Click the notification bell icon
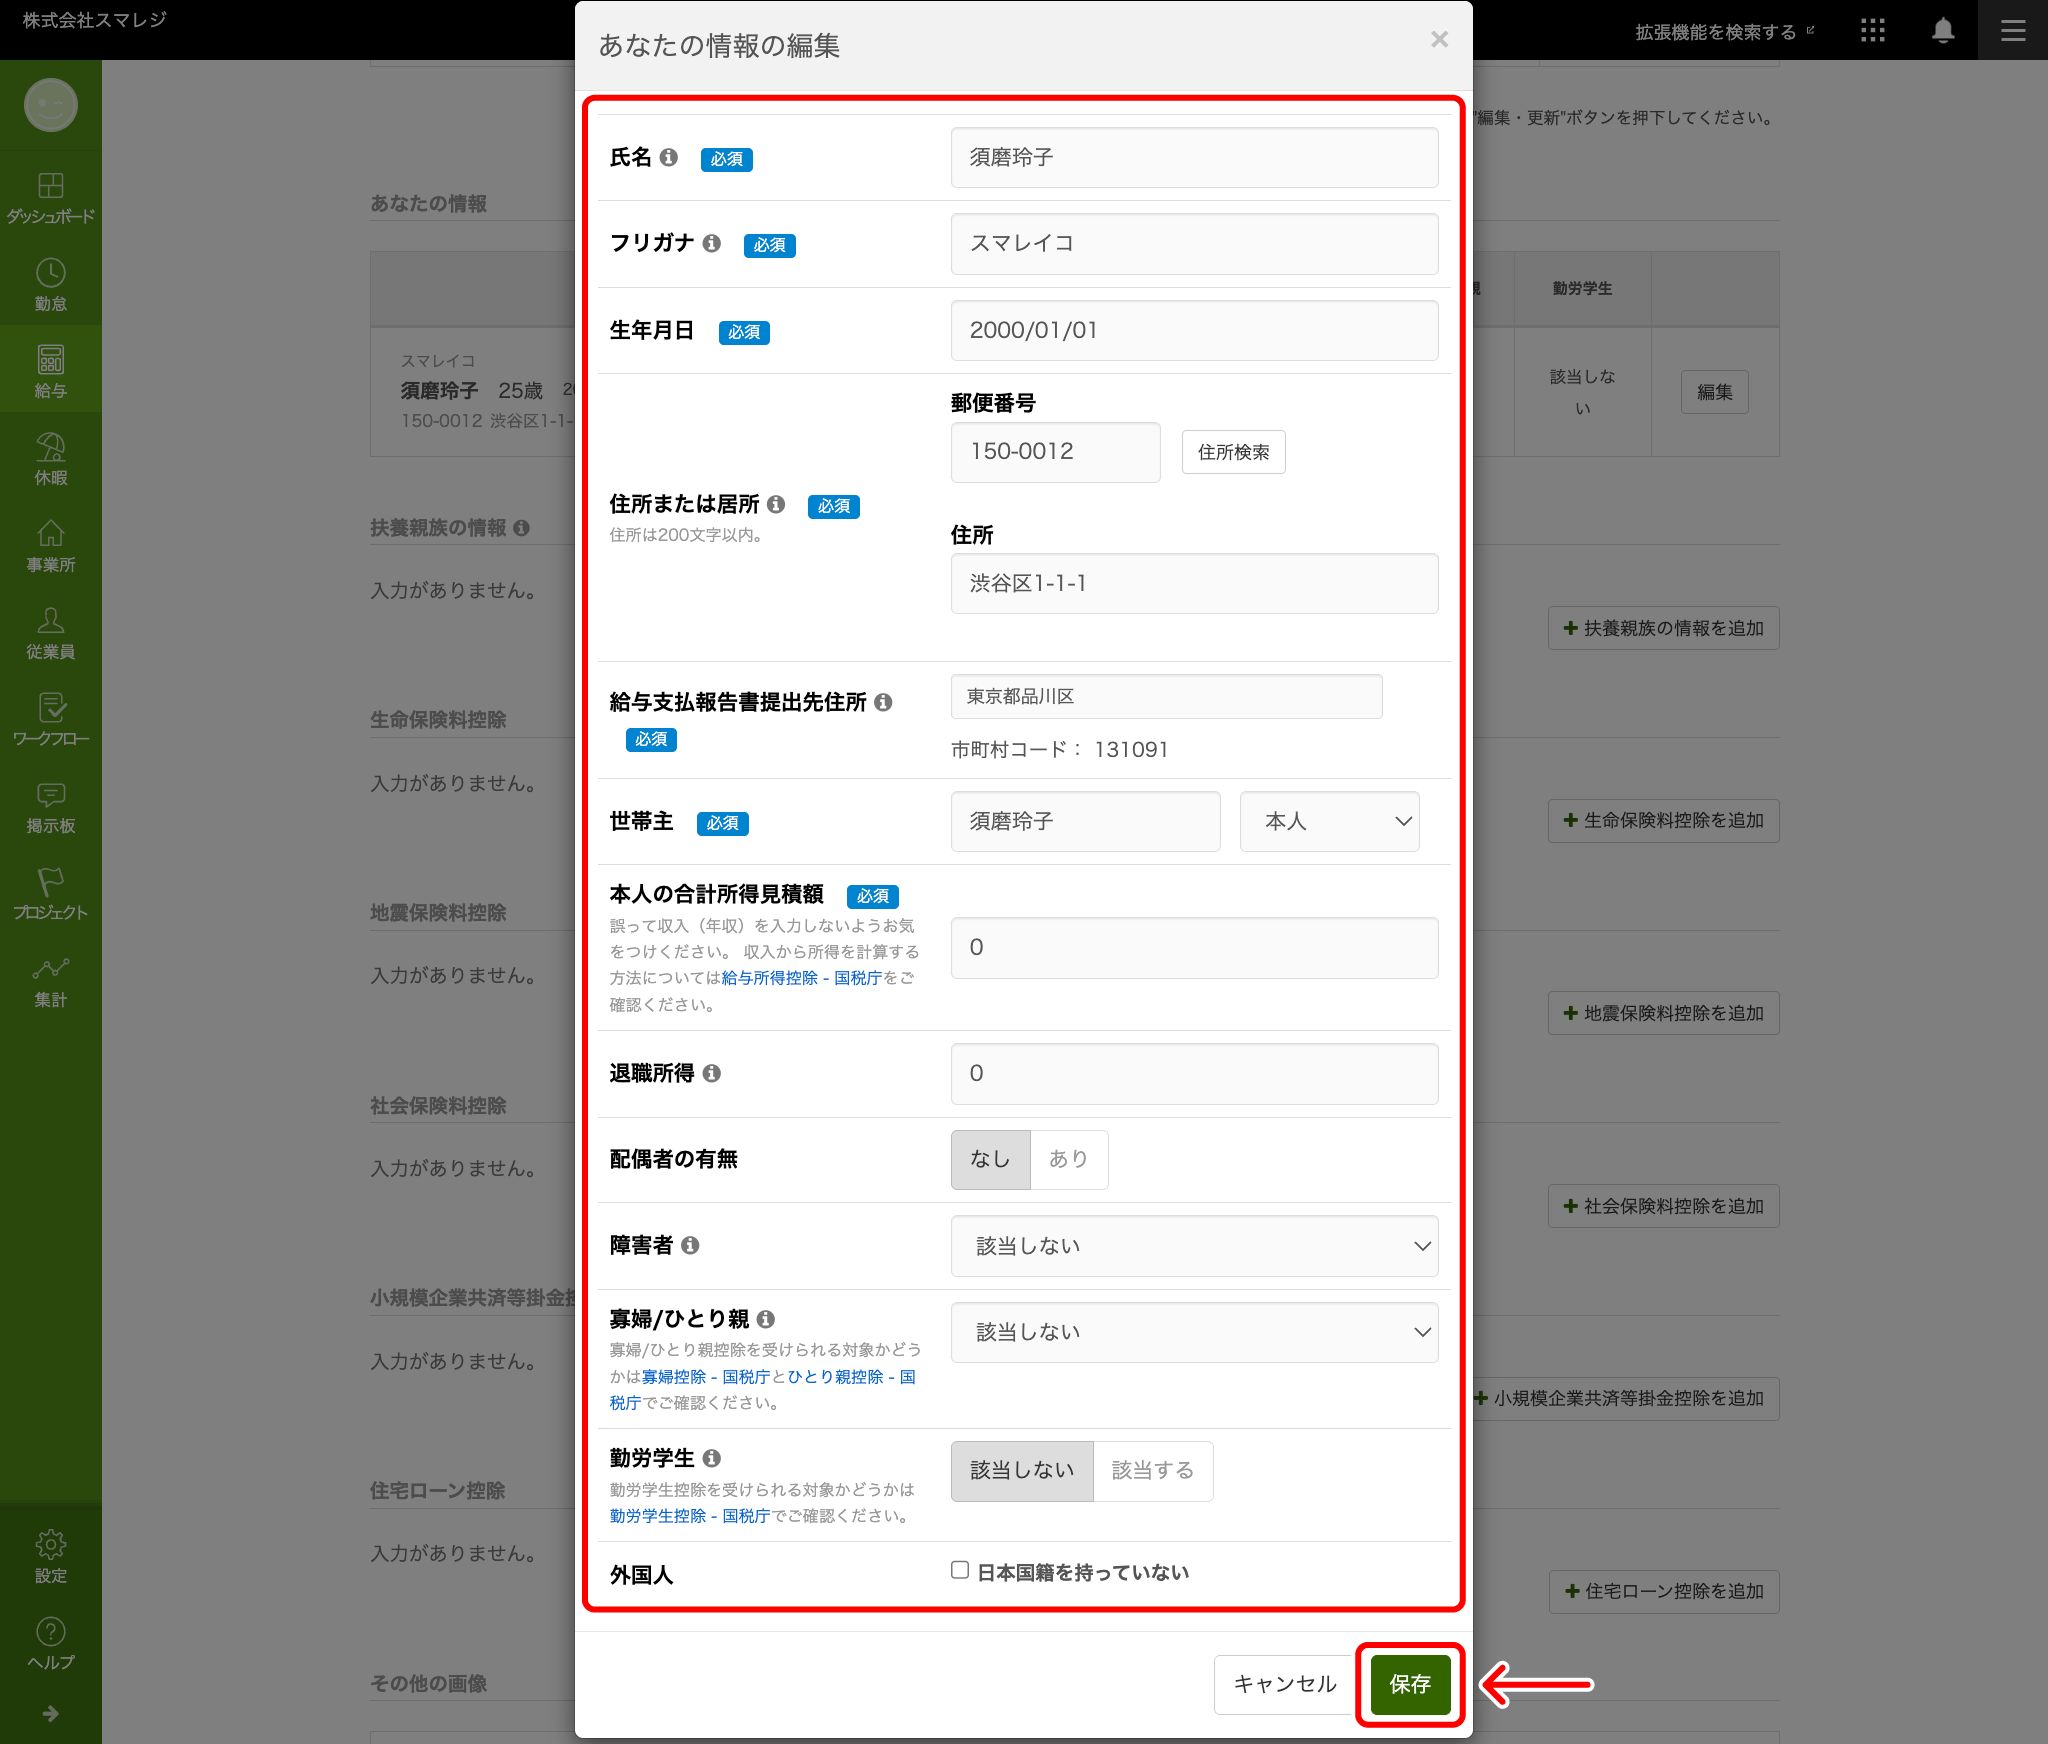The height and width of the screenshot is (1744, 2048). (x=1943, y=31)
